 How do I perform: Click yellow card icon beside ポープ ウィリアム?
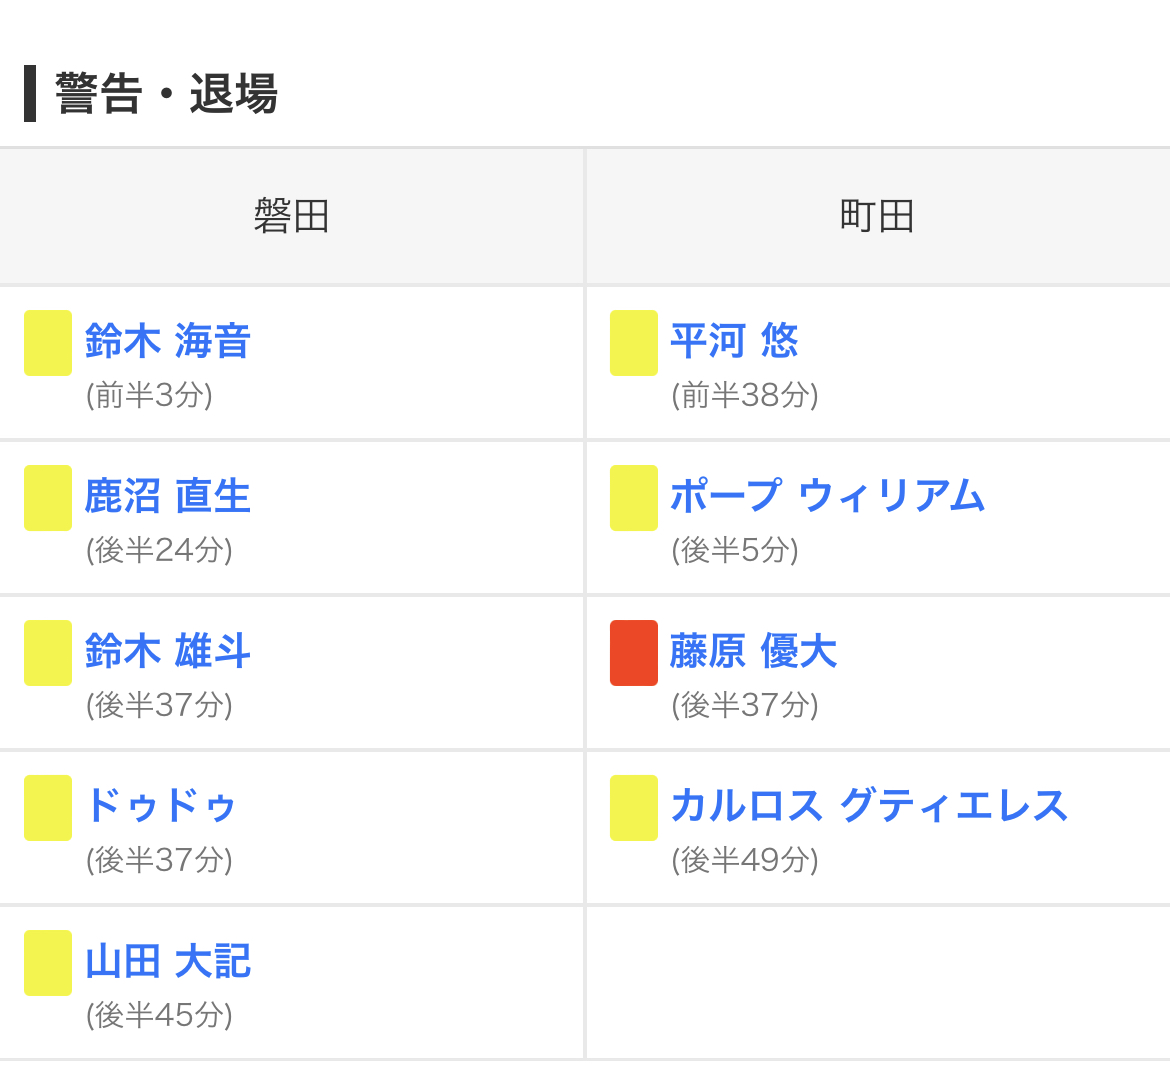pos(634,498)
